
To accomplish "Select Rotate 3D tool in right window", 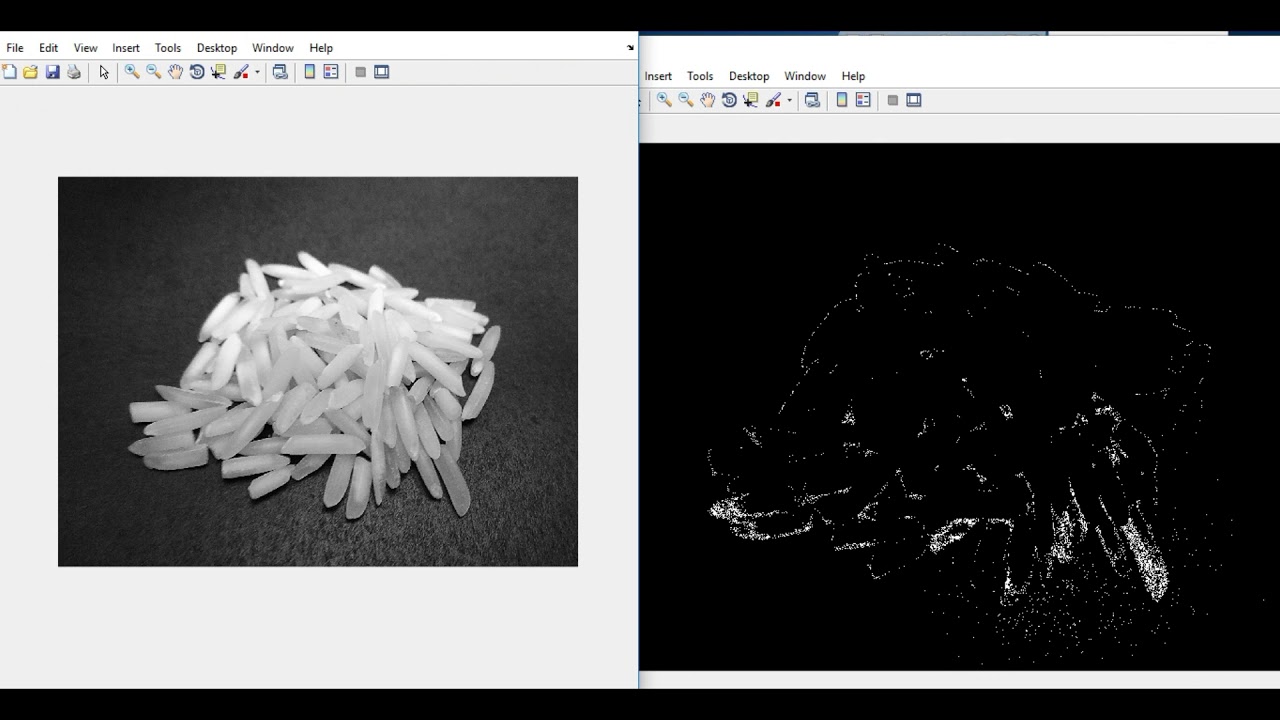I will (729, 100).
